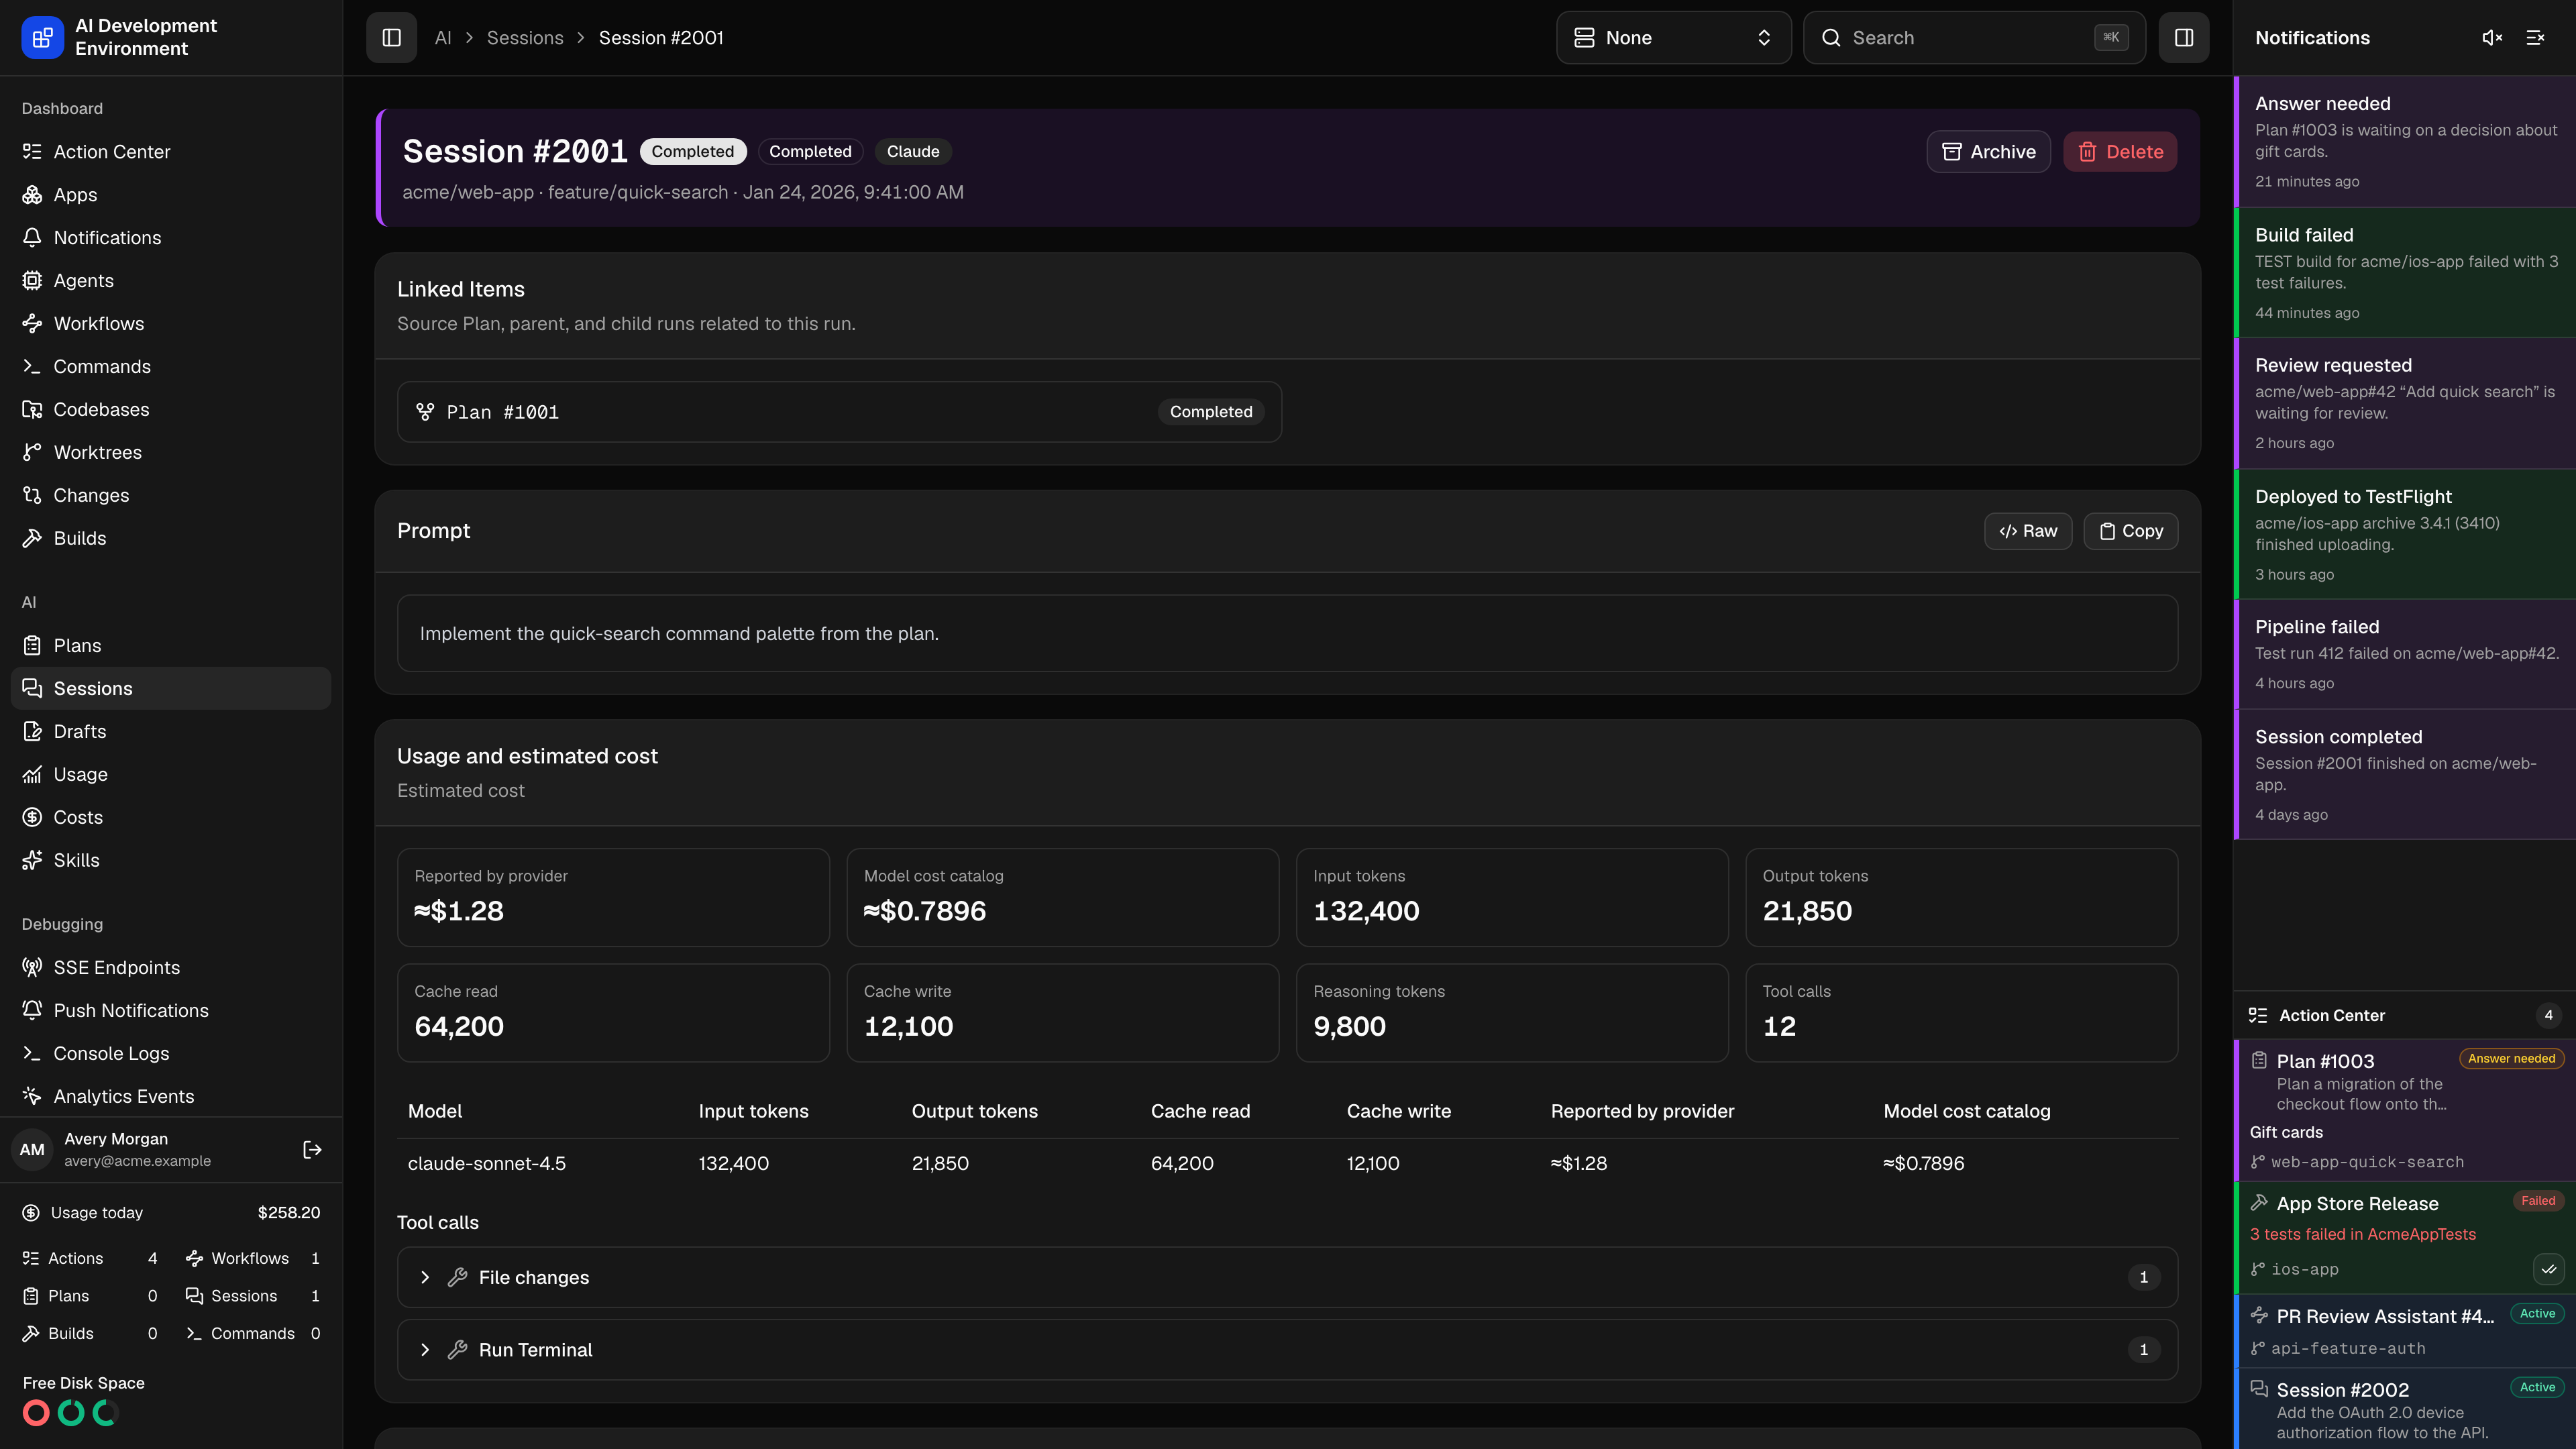Mute notifications with the speaker icon
Image resolution: width=2576 pixels, height=1449 pixels.
click(x=2492, y=38)
